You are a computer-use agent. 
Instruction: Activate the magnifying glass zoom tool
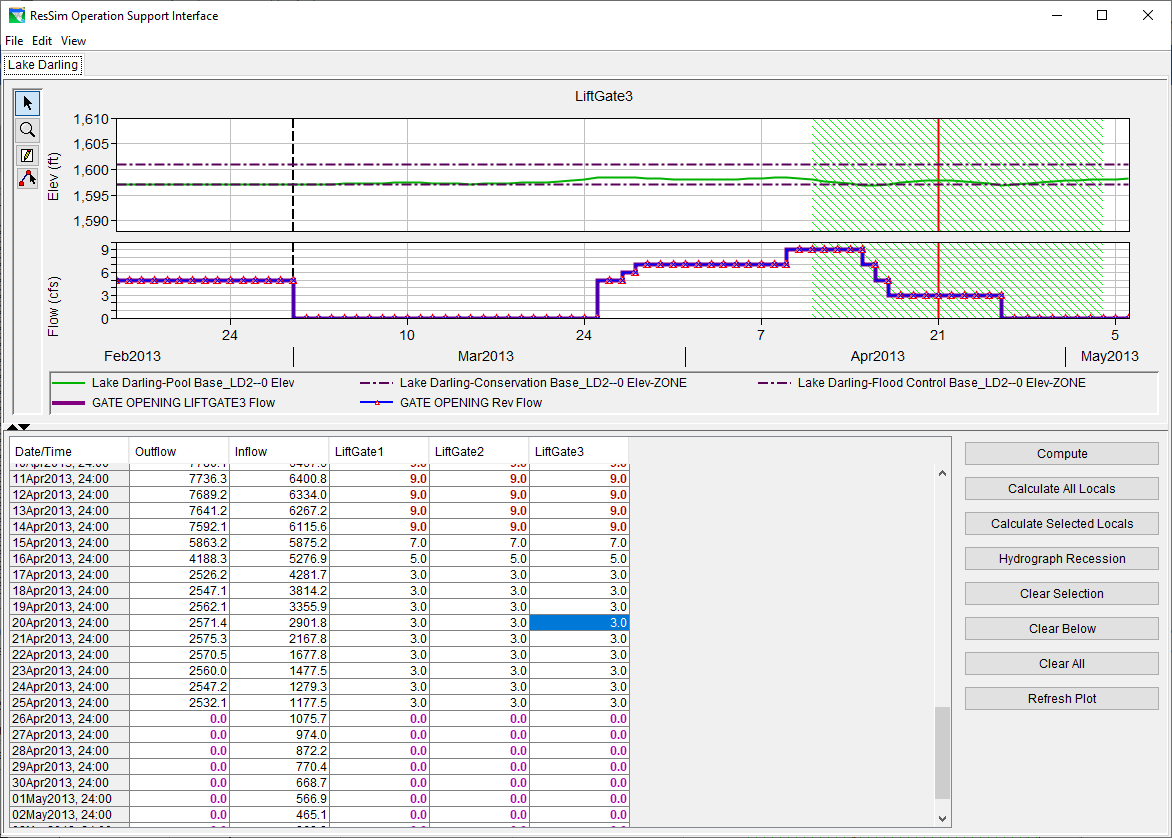(27, 129)
